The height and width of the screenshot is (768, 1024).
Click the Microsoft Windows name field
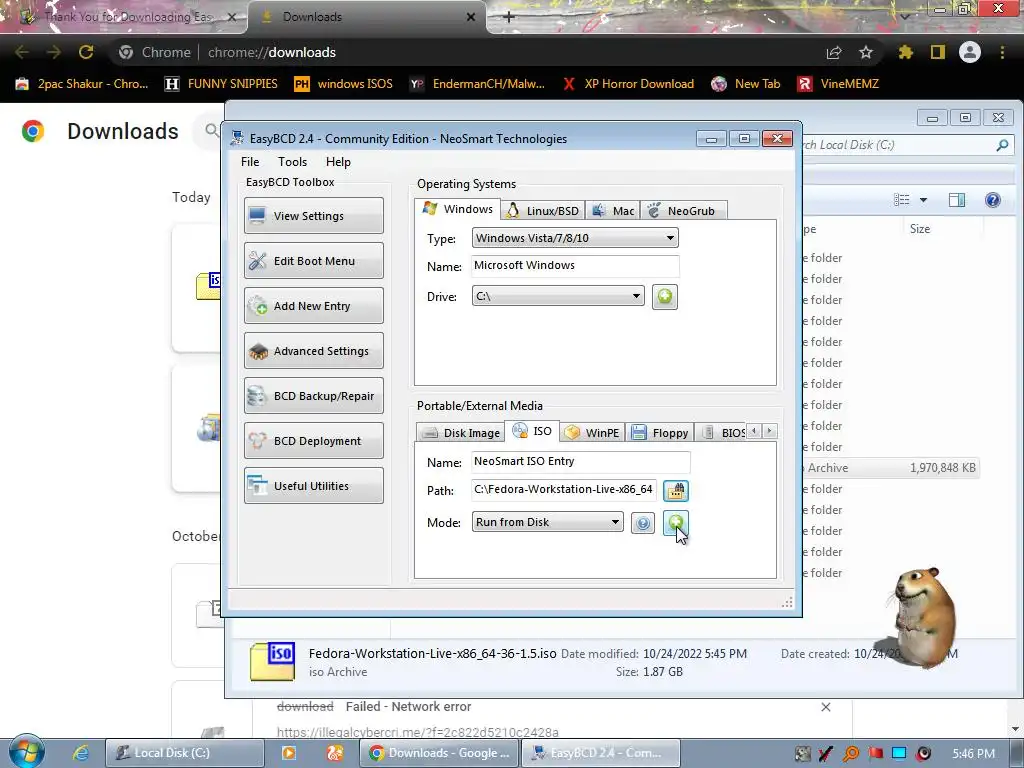coord(575,266)
